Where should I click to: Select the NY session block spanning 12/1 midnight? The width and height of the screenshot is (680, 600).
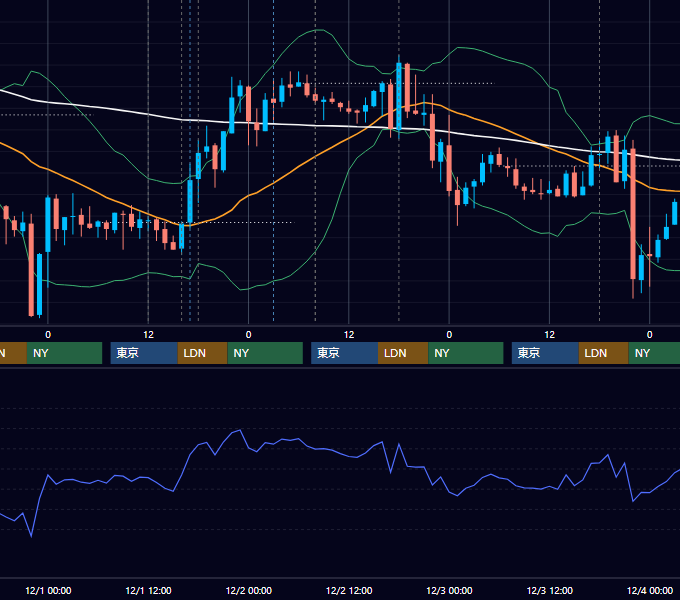tap(64, 353)
